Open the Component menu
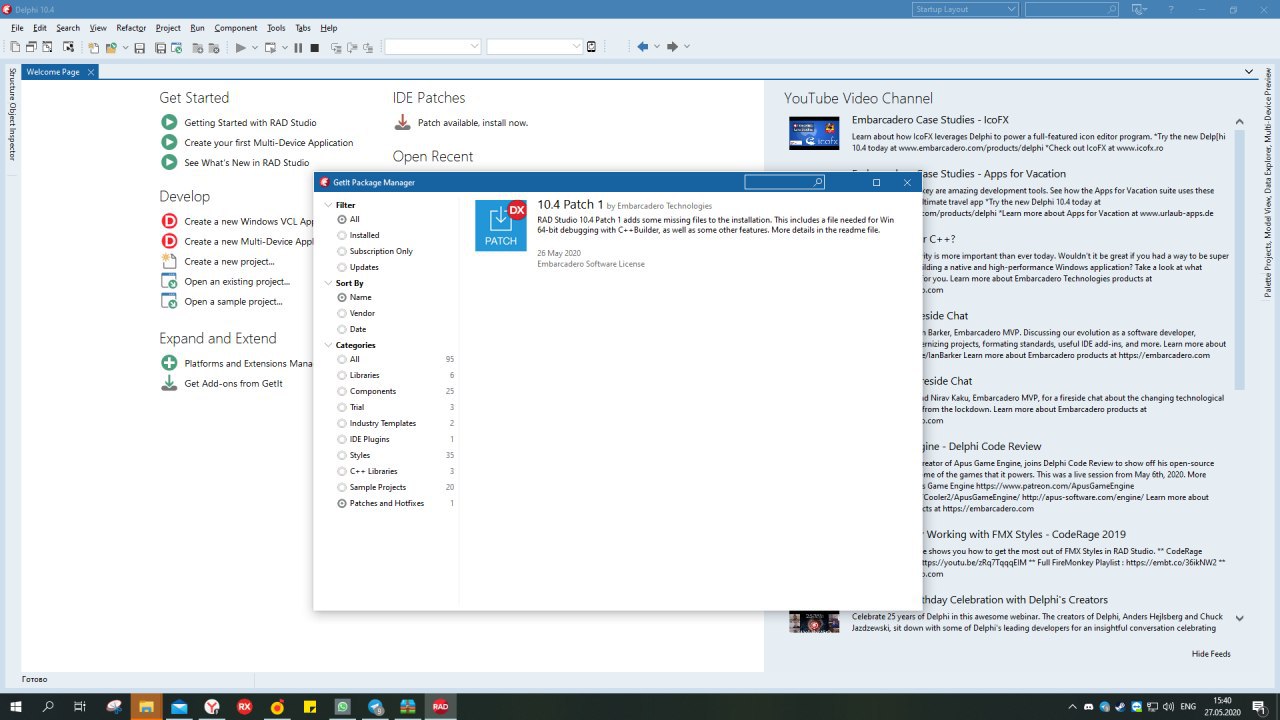 236,28
